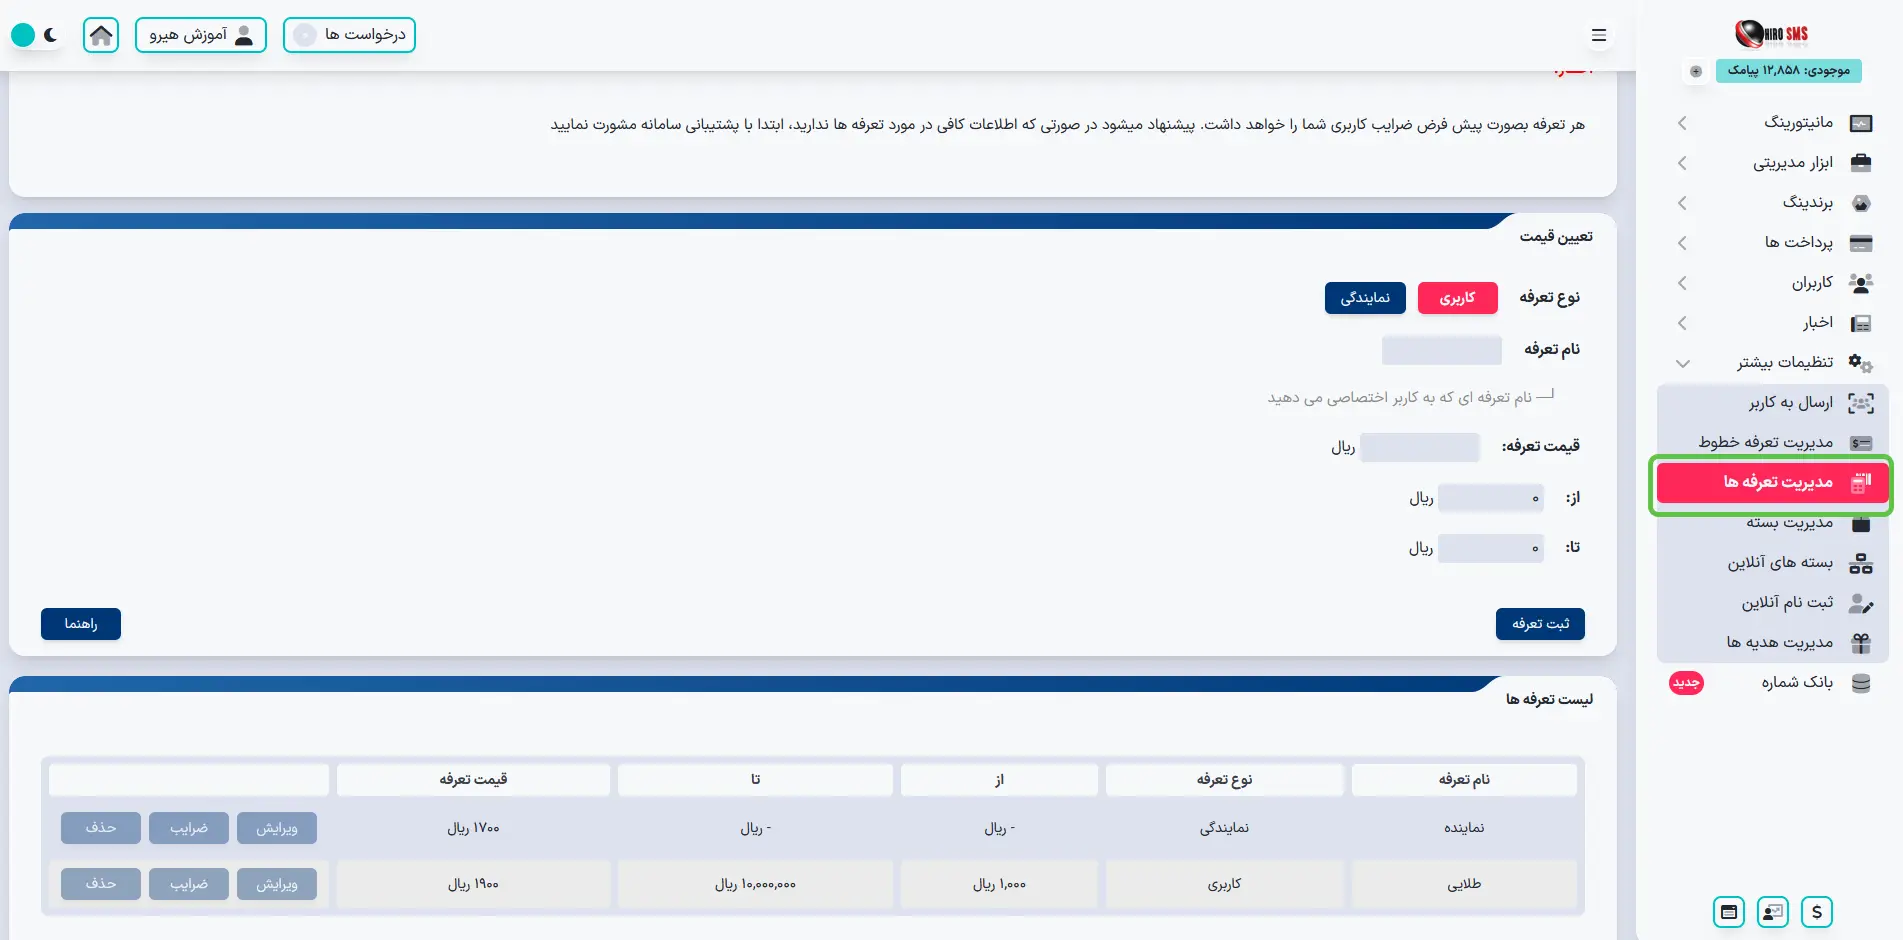Image resolution: width=1903 pixels, height=940 pixels.
Task: Click the home icon in top bar
Action: click(x=101, y=35)
